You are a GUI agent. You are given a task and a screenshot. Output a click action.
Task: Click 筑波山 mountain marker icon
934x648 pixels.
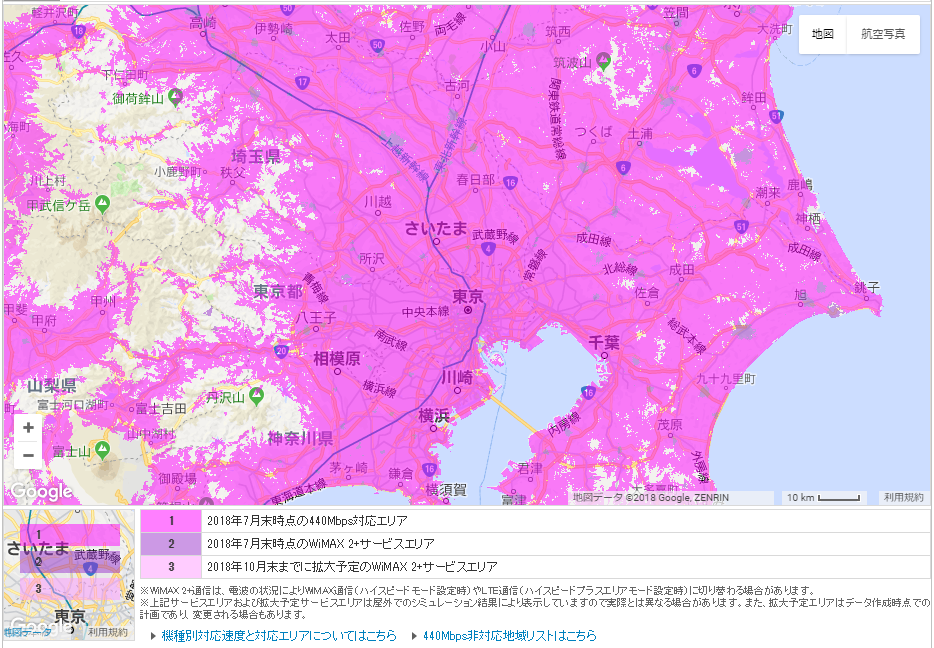click(x=603, y=60)
